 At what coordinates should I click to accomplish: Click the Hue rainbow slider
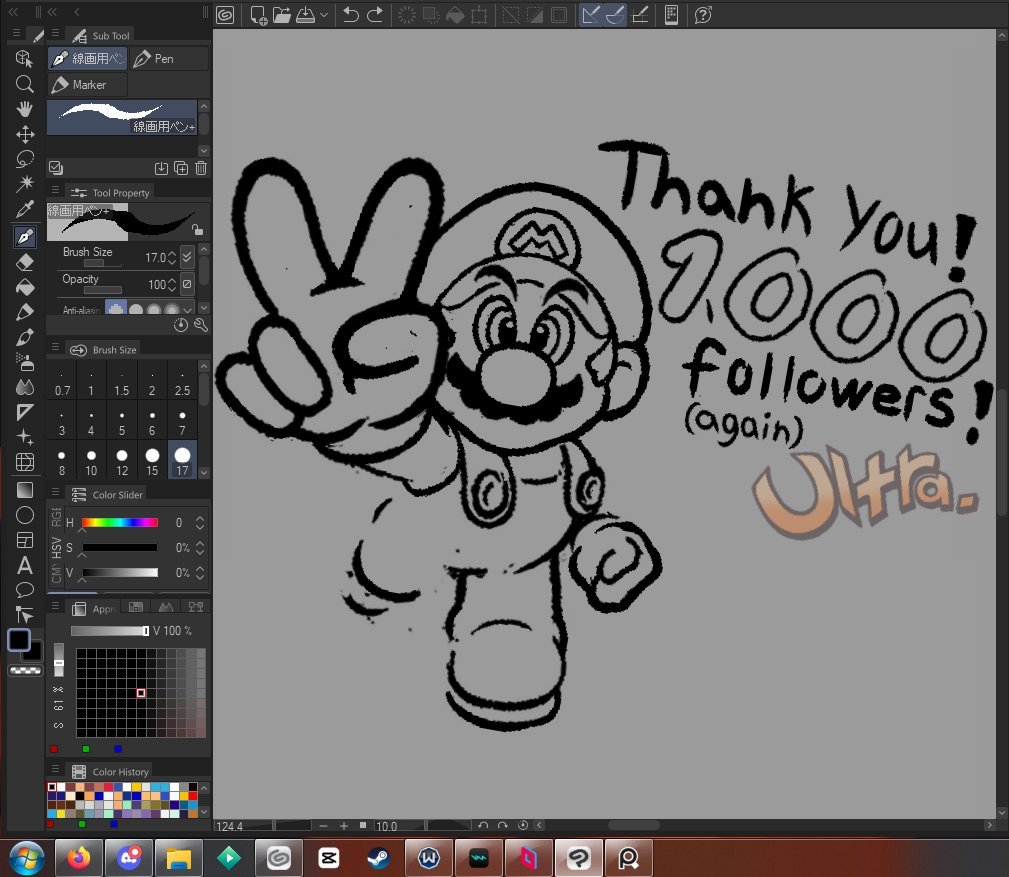coord(120,522)
